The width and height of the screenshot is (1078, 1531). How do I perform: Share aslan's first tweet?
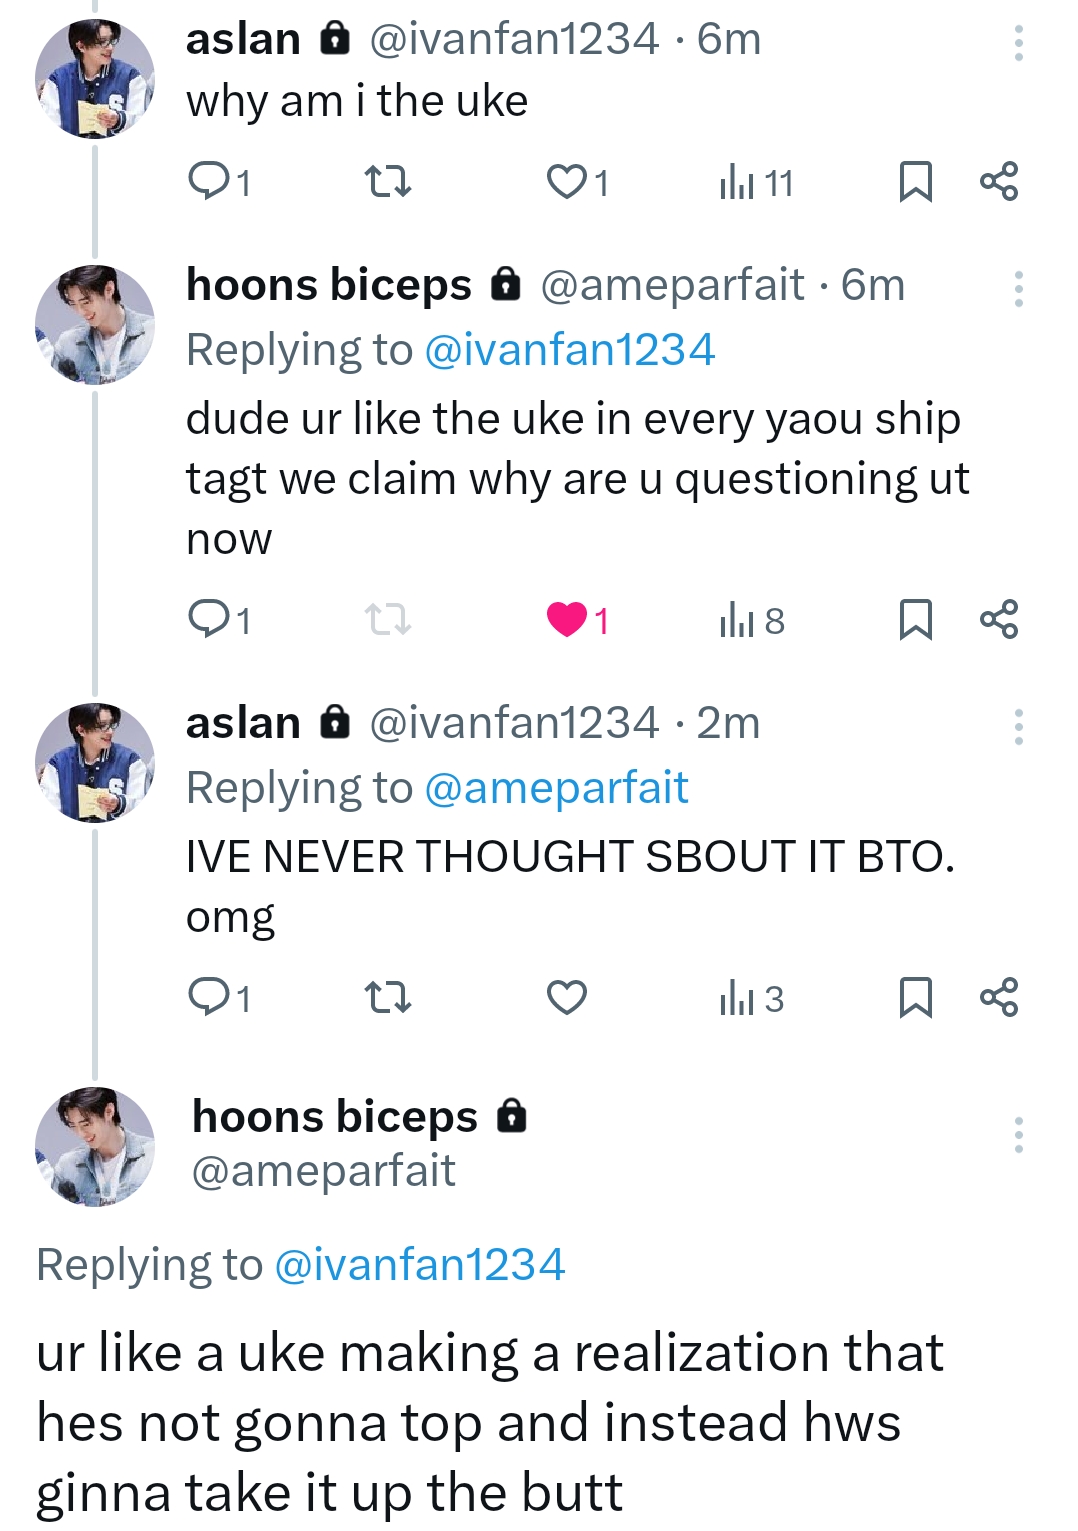pyautogui.click(x=998, y=181)
